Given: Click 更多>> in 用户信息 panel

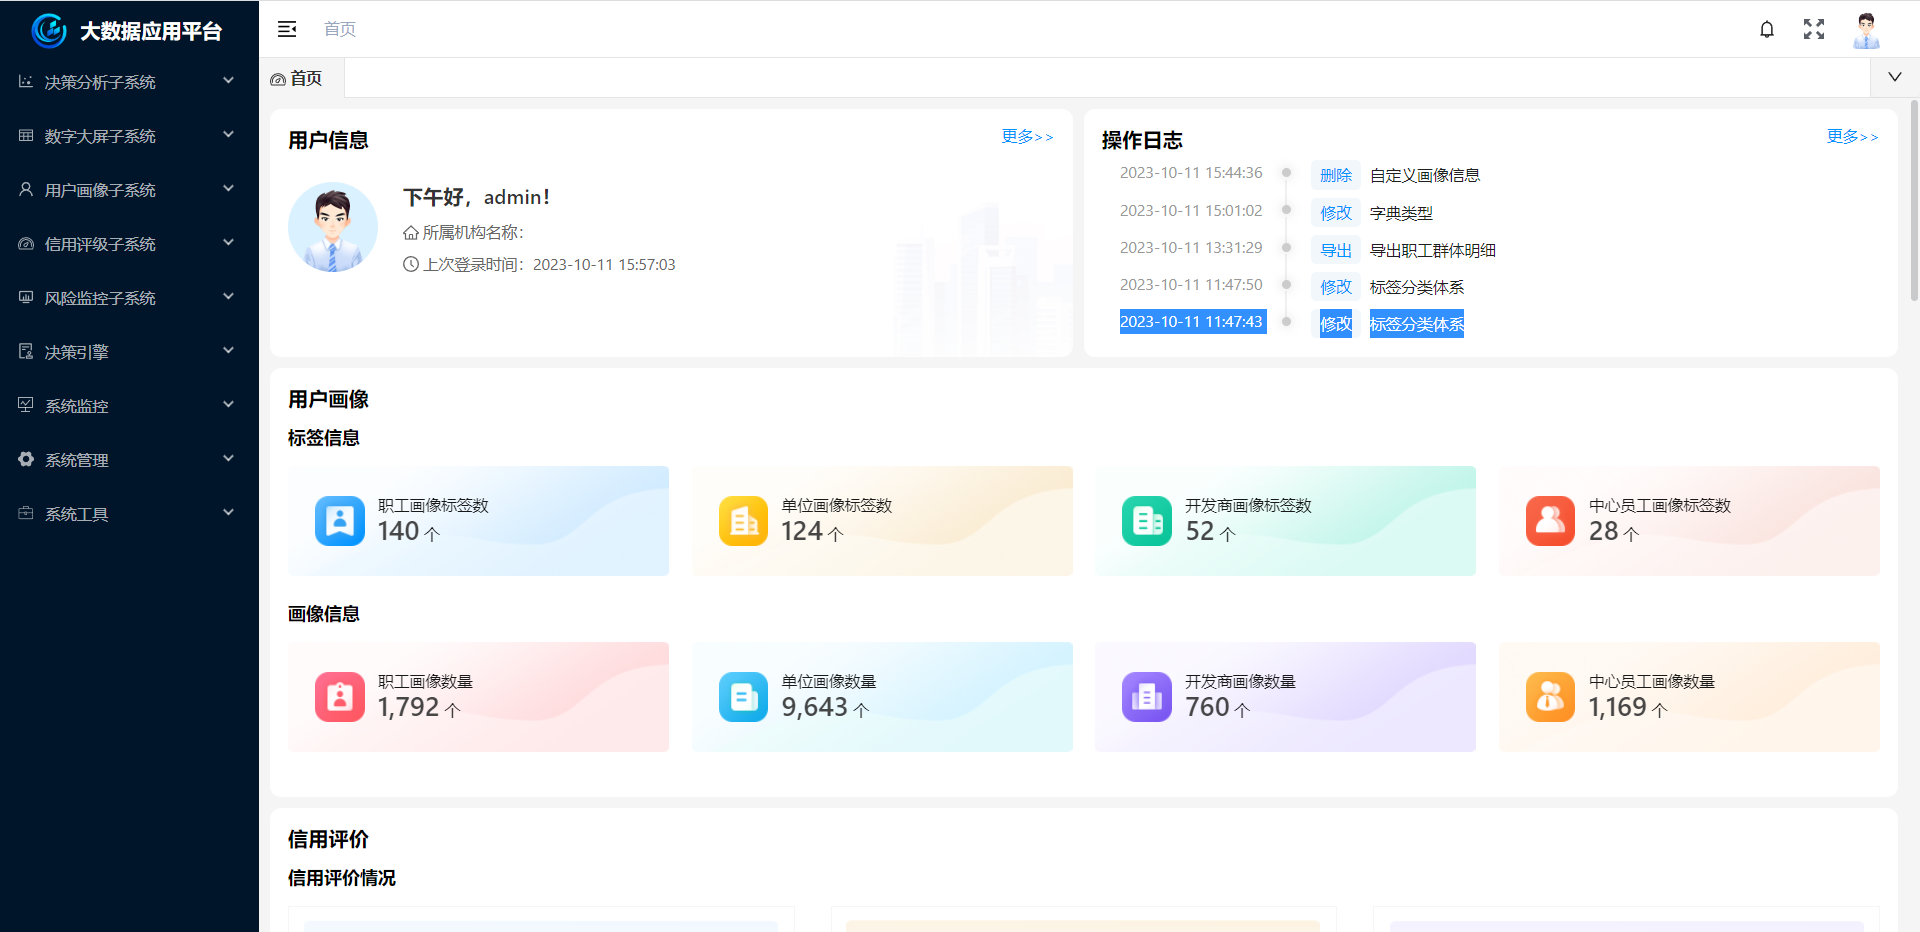Looking at the screenshot, I should coord(1027,137).
